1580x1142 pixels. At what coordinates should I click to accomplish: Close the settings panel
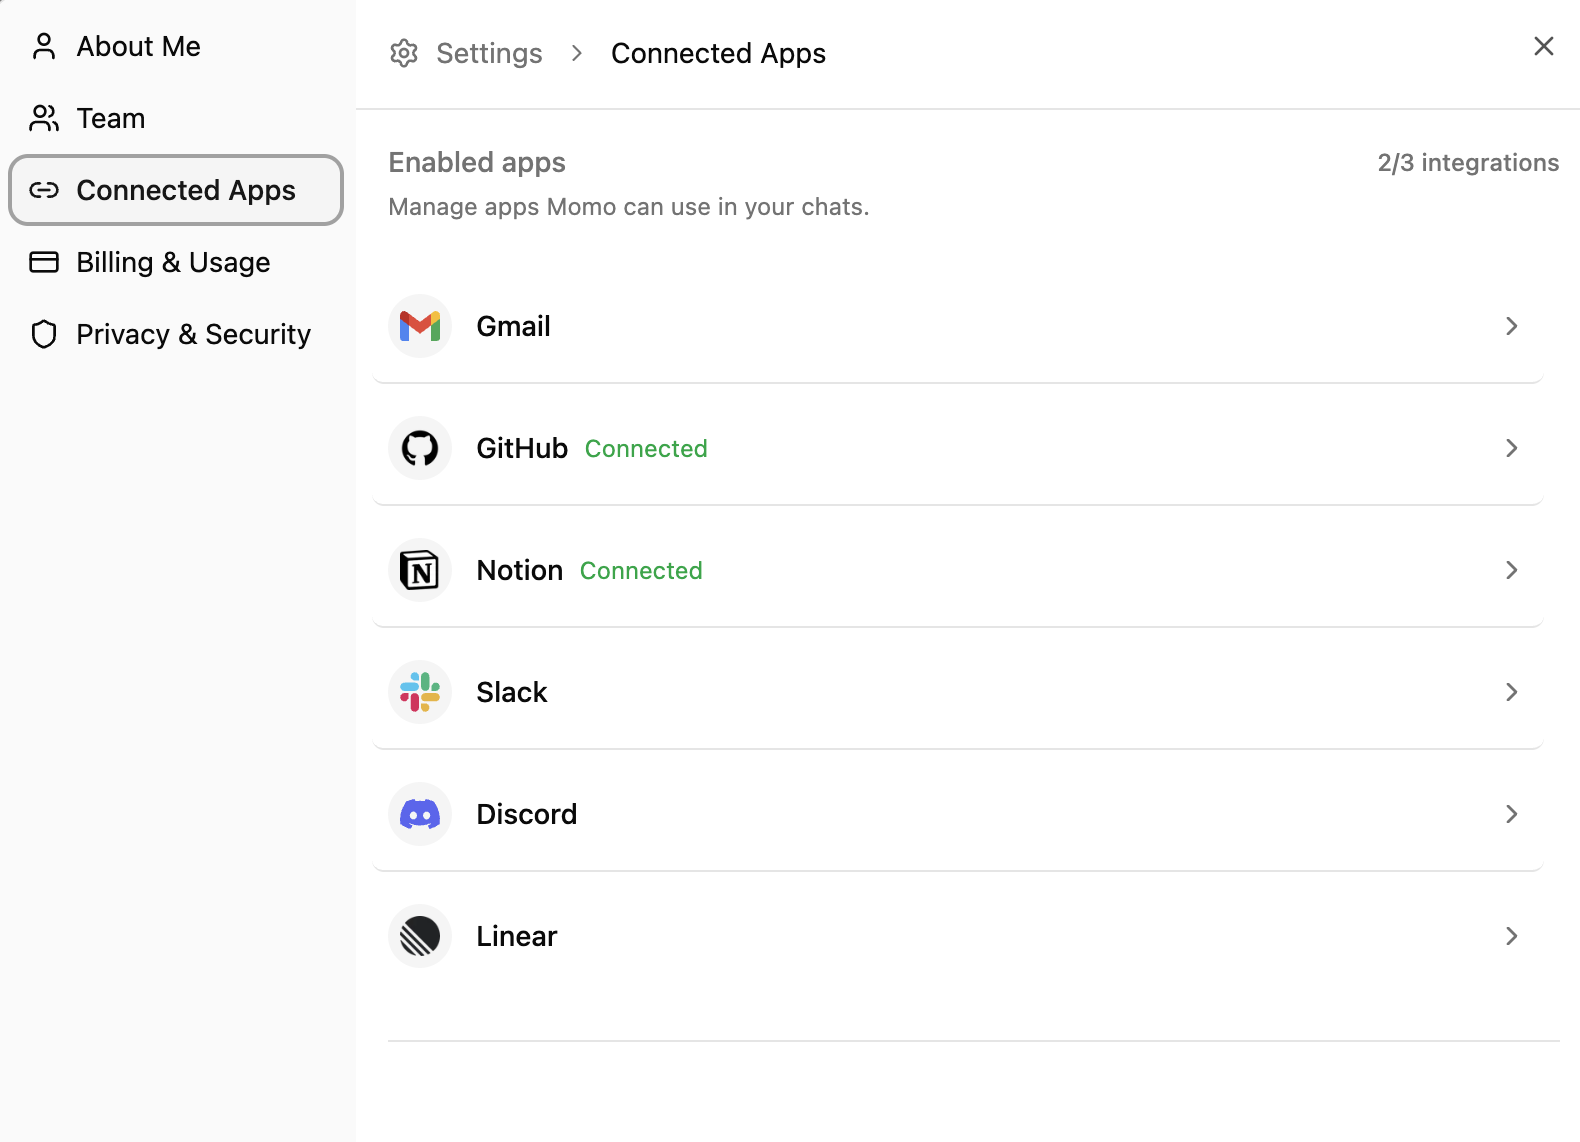[1543, 46]
